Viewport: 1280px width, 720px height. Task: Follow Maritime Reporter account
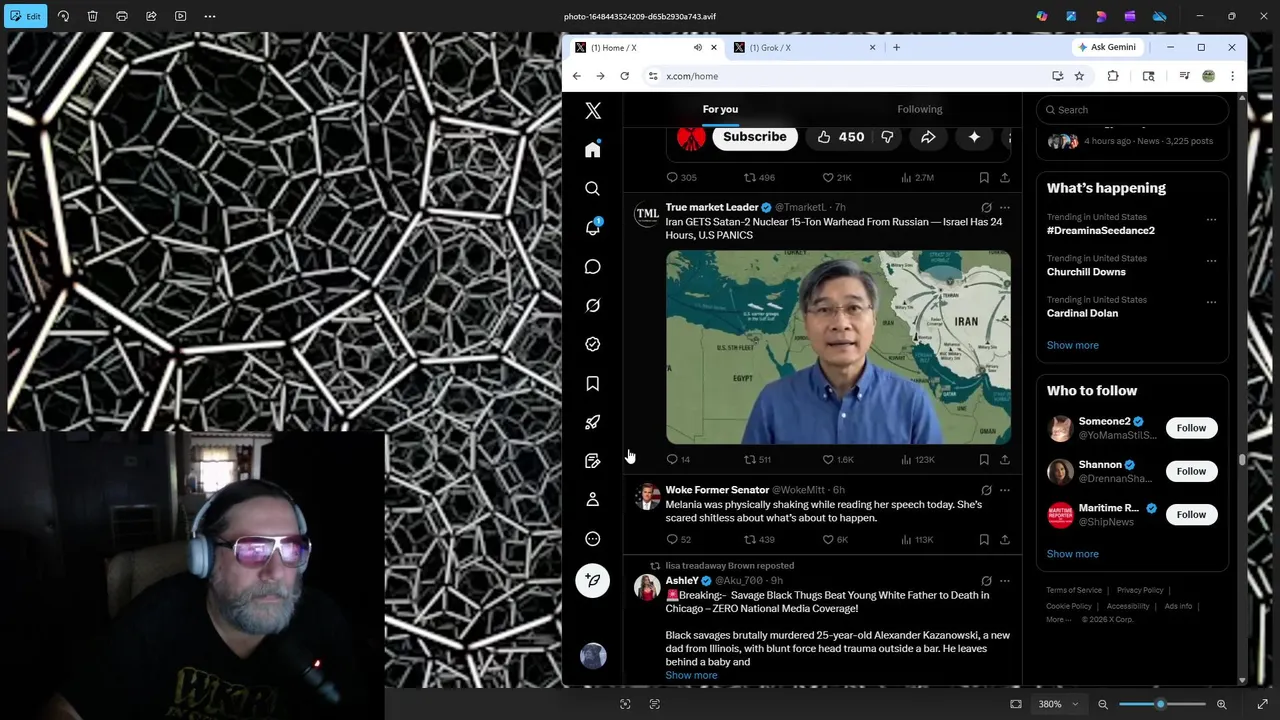1191,514
